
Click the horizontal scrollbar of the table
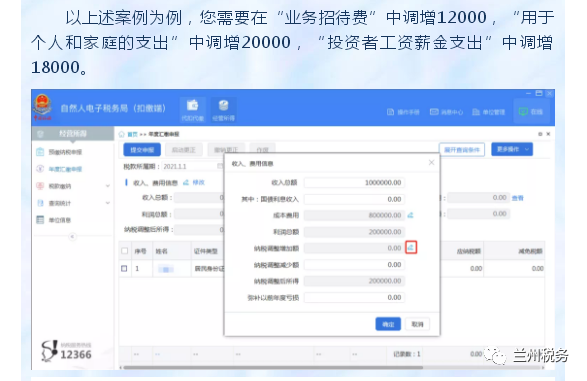point(273,368)
